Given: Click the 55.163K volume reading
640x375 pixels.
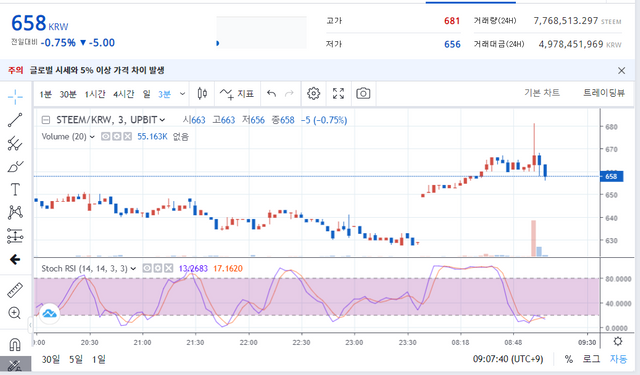Looking at the screenshot, I should (x=152, y=136).
